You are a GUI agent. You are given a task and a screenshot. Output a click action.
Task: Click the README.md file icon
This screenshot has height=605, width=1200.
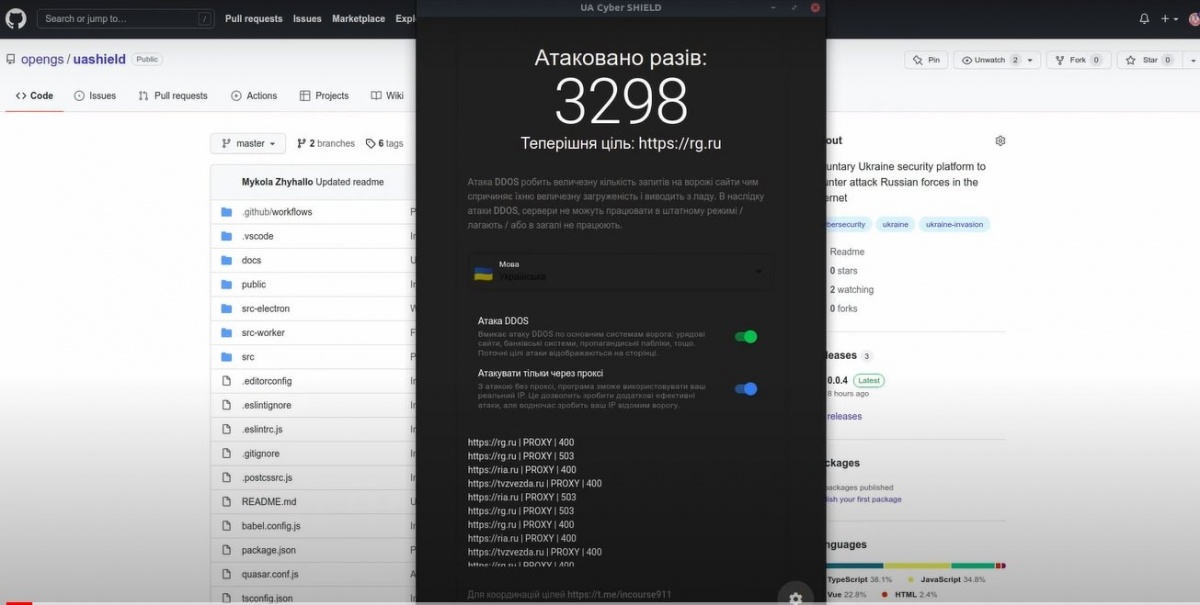(226, 502)
